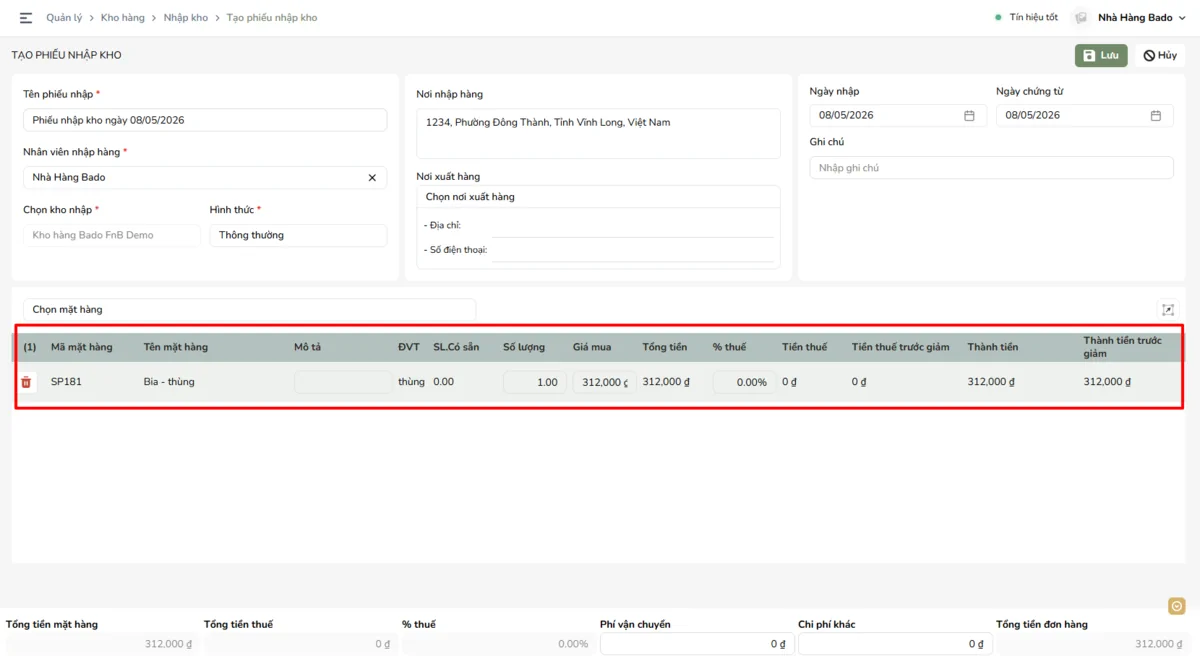1200x661 pixels.
Task: Click the thùng unit cell
Action: tap(411, 382)
